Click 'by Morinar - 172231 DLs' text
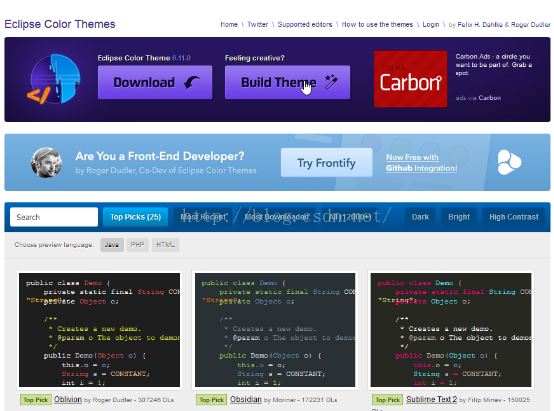 (x=301, y=400)
